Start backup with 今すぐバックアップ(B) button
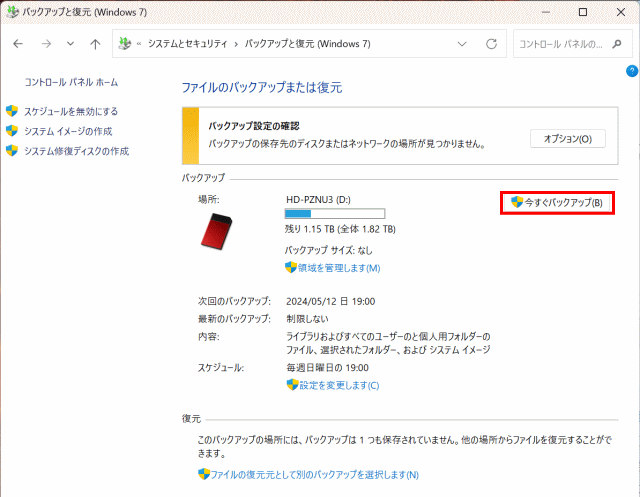This screenshot has height=497, width=640. pos(557,202)
